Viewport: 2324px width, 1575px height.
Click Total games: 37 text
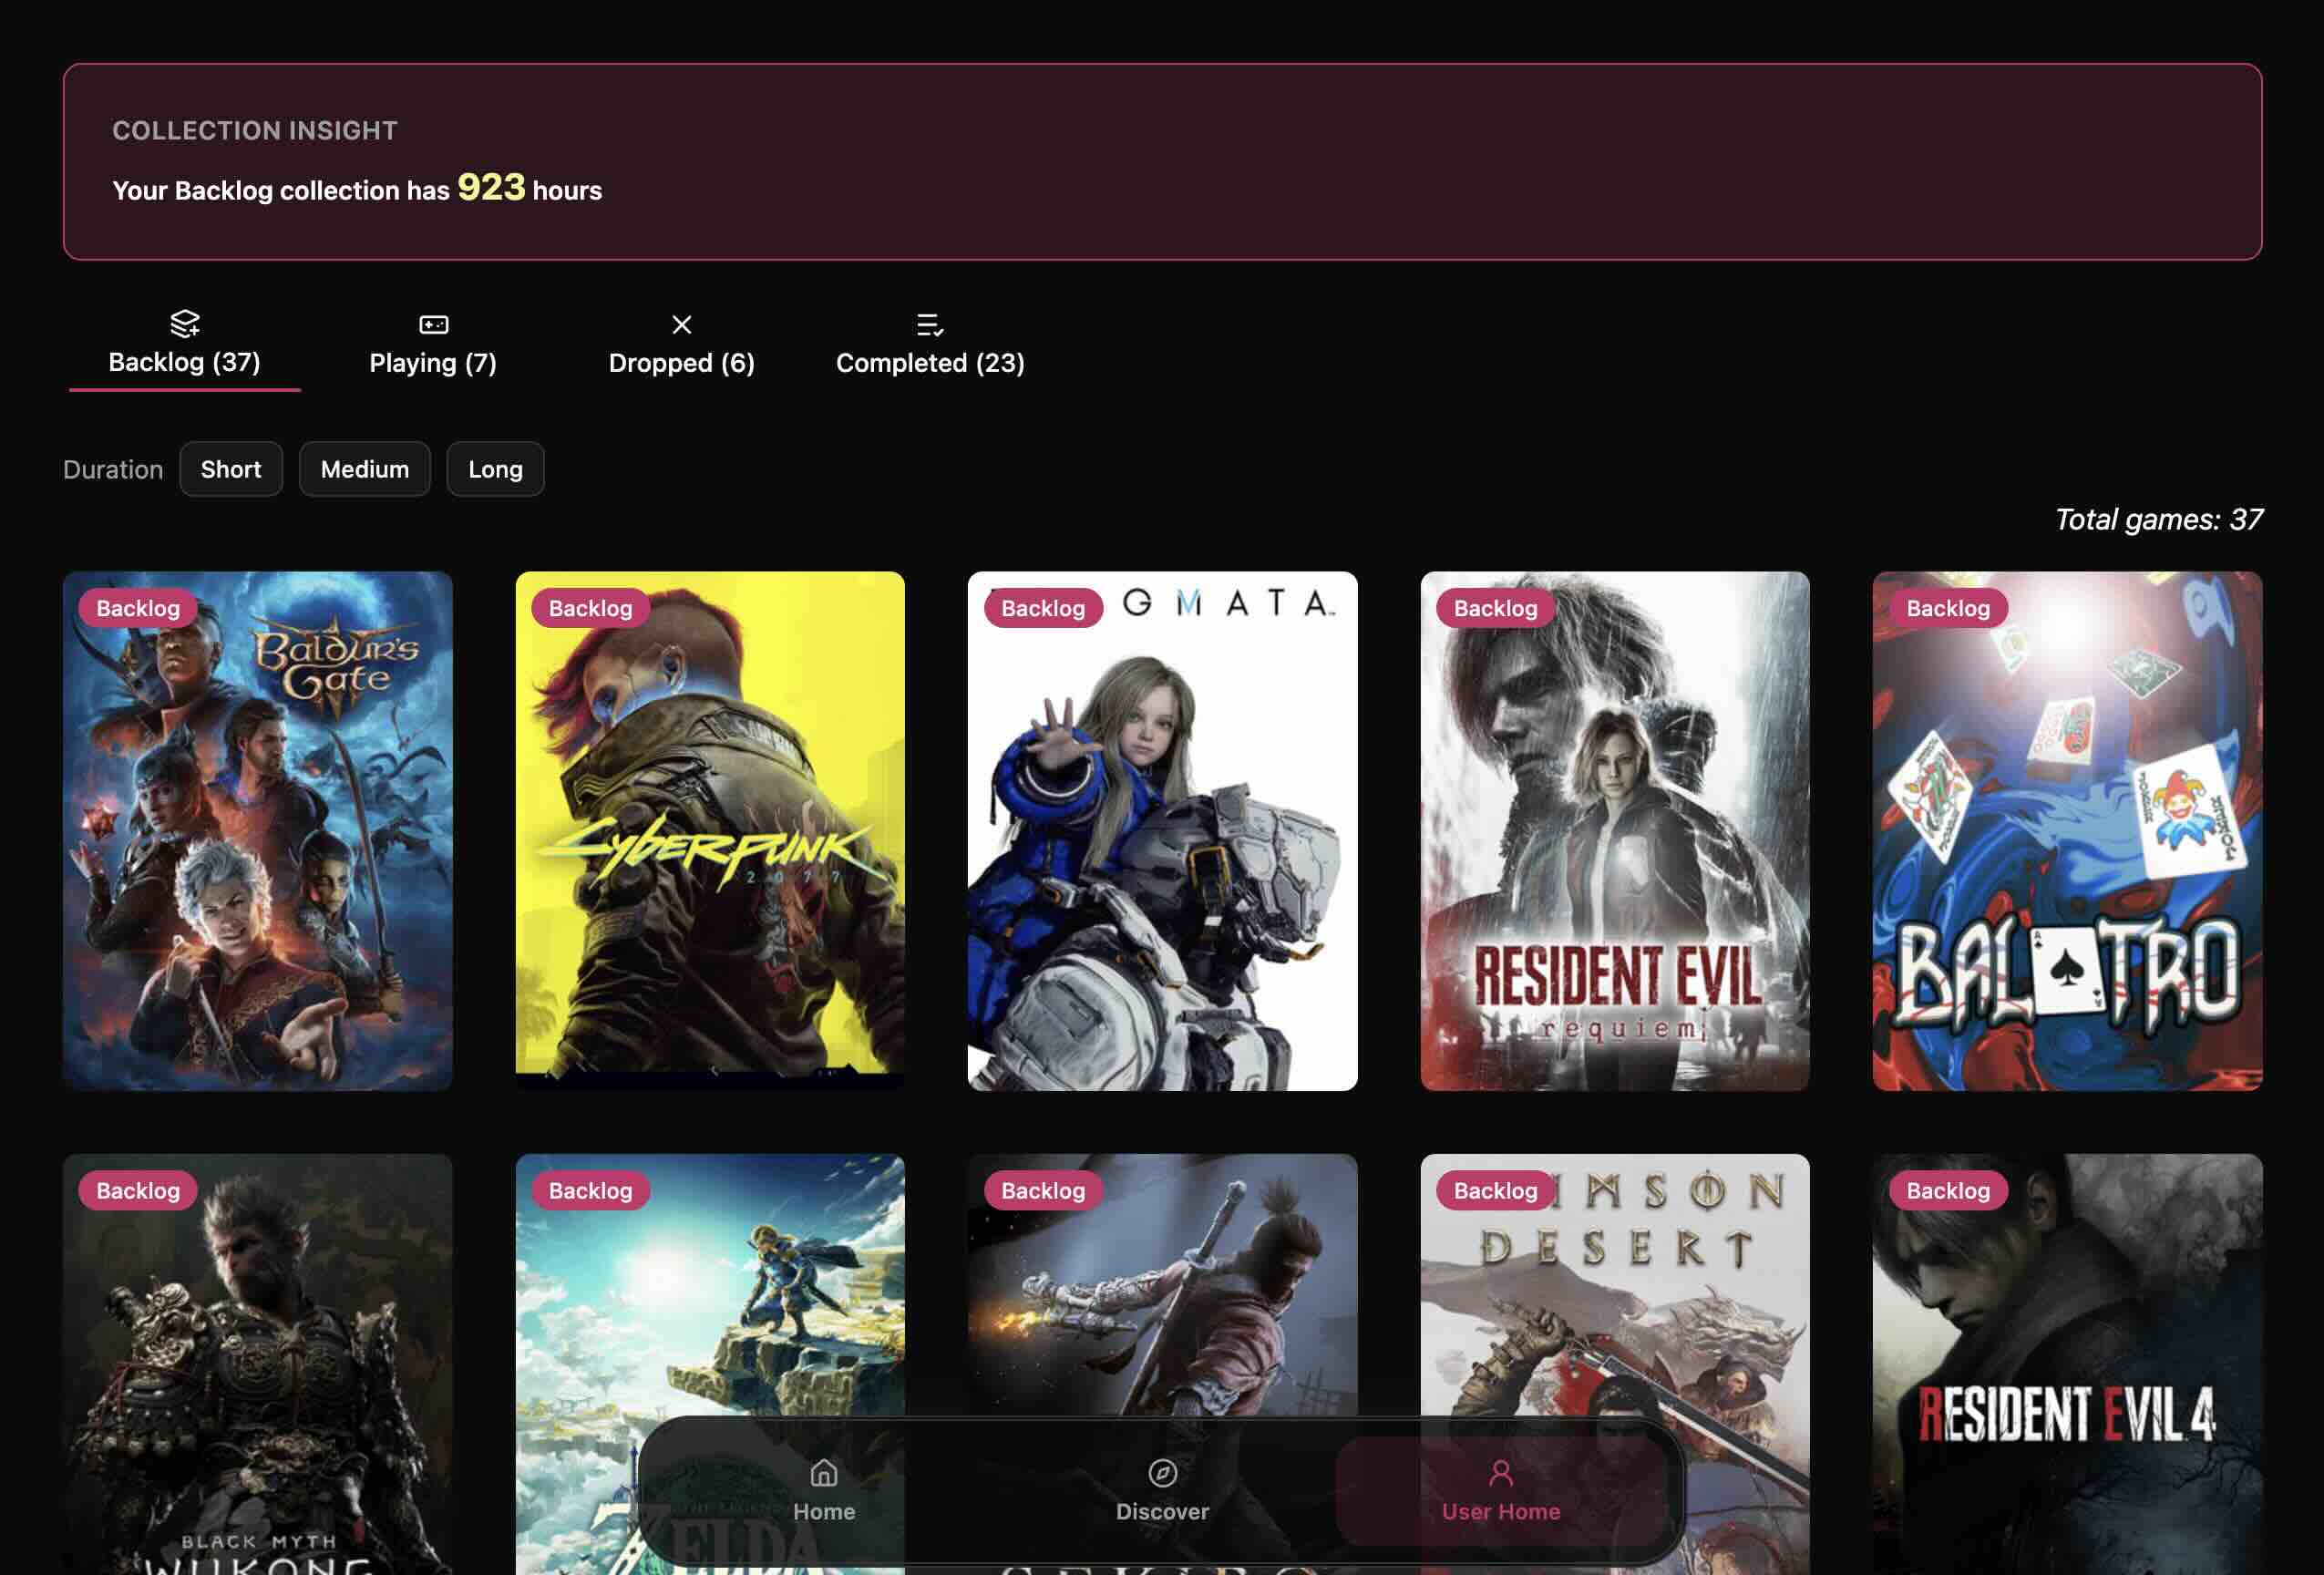click(x=2158, y=519)
